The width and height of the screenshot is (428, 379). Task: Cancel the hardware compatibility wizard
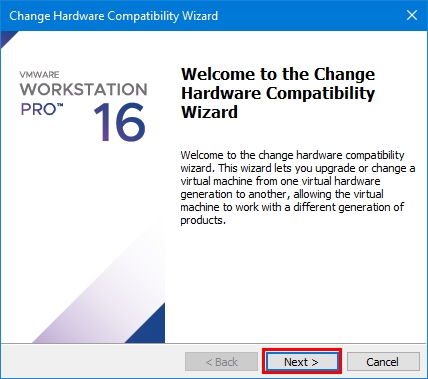(383, 362)
